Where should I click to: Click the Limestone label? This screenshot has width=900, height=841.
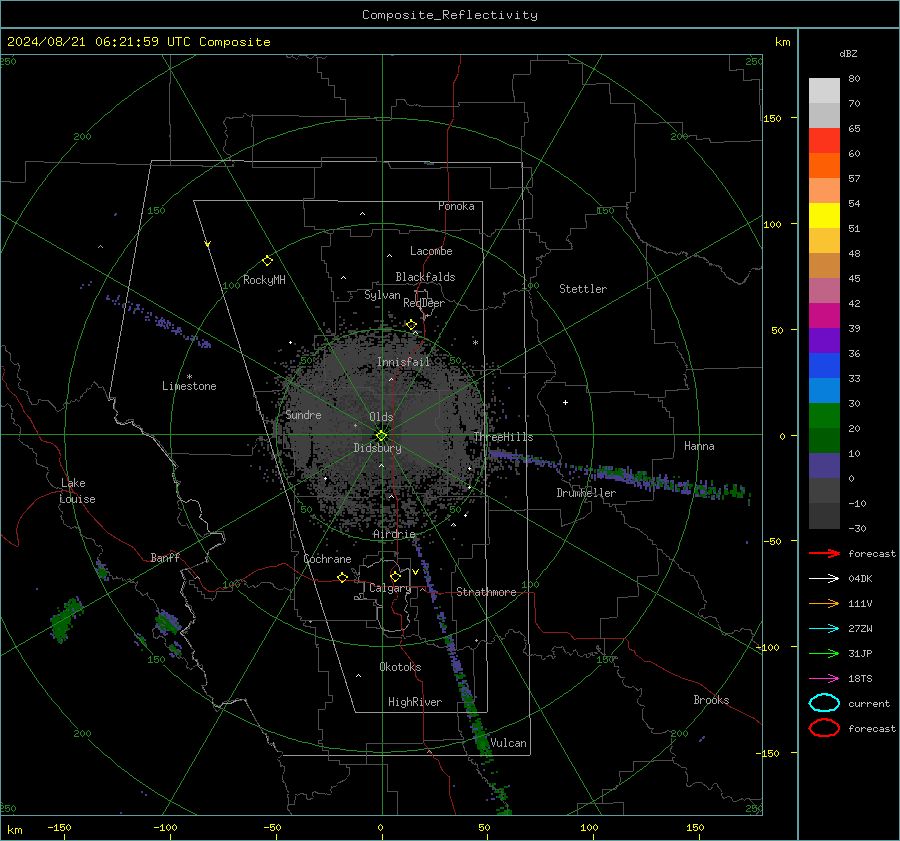coord(189,386)
